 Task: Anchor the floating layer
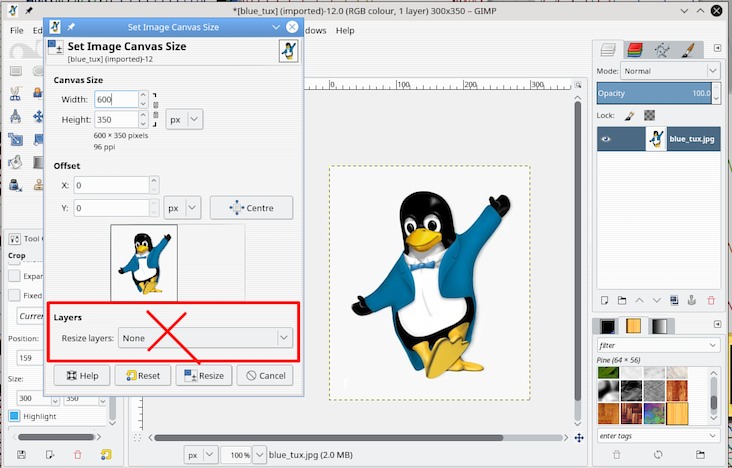692,300
